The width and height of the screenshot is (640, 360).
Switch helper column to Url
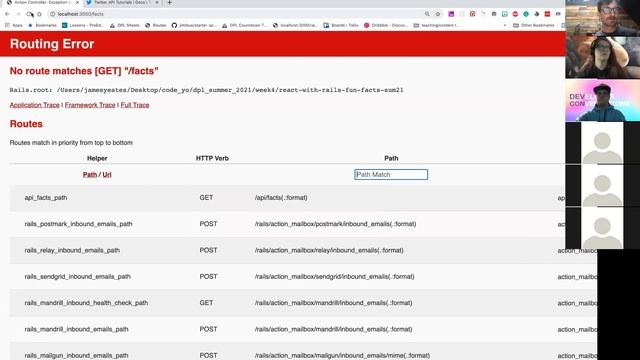coord(107,174)
